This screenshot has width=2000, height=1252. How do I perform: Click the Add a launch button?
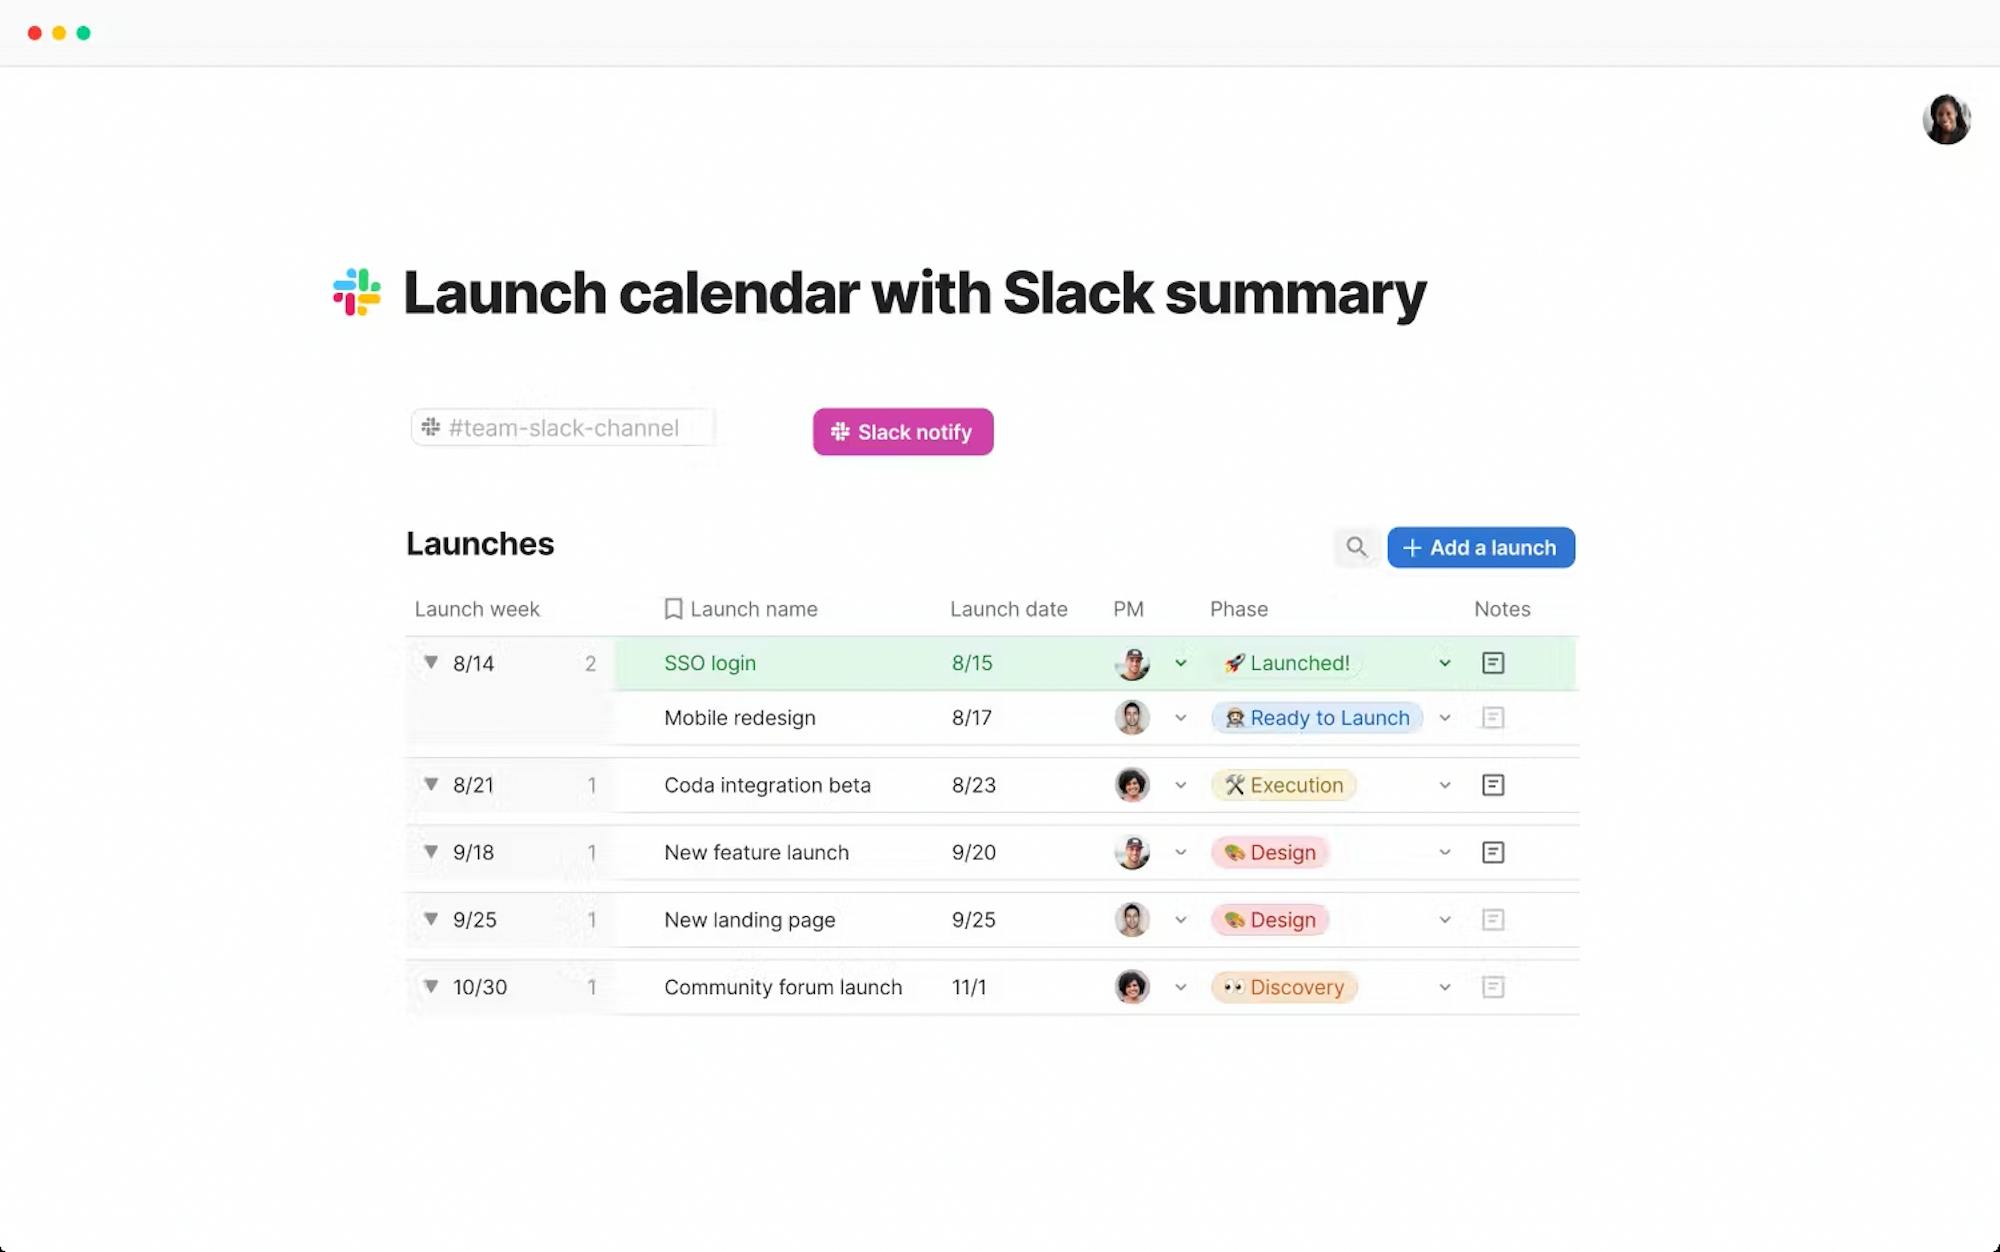point(1481,547)
